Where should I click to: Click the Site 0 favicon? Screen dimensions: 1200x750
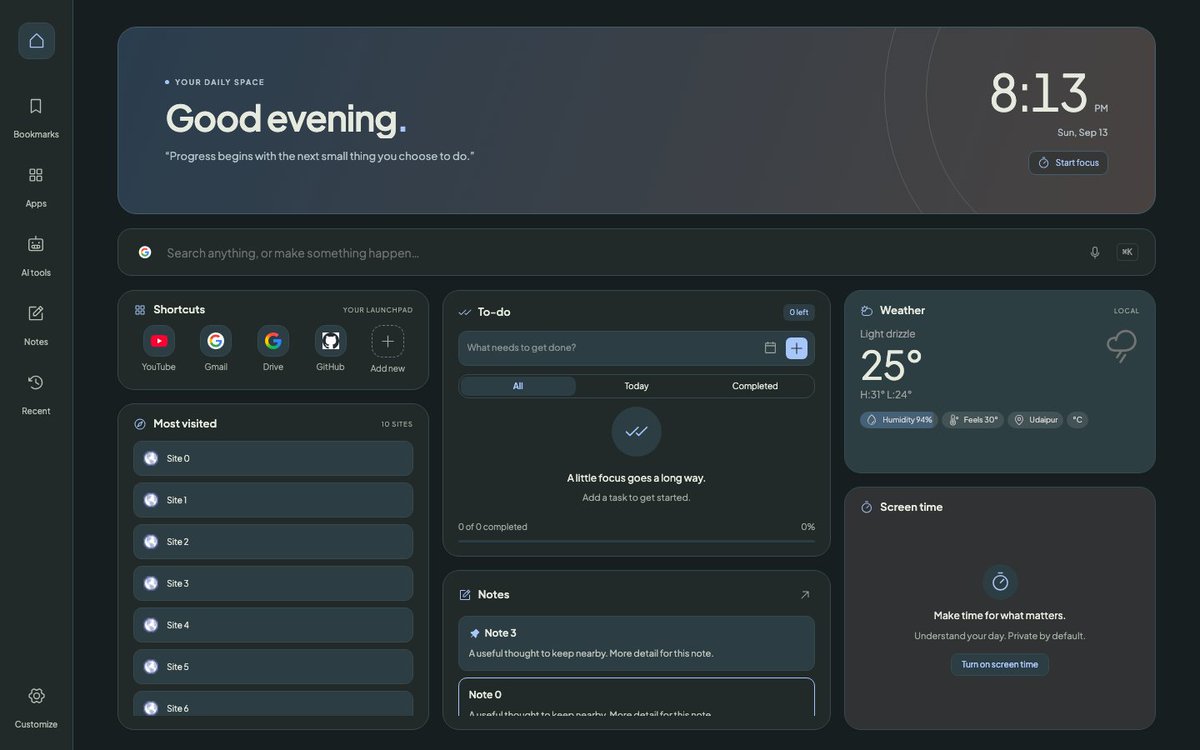click(151, 458)
